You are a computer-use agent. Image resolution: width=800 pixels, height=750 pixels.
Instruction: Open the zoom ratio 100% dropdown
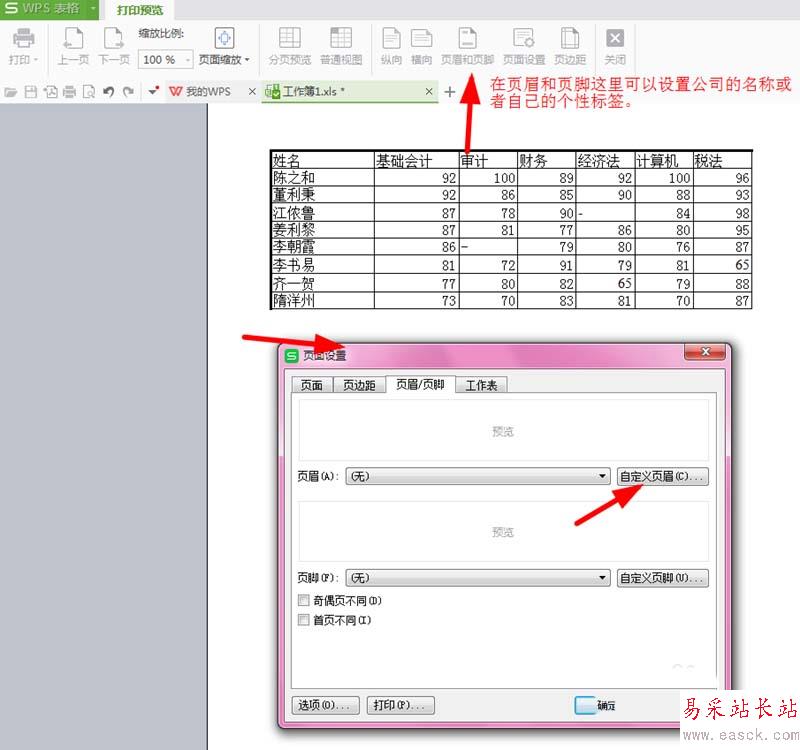tap(188, 60)
